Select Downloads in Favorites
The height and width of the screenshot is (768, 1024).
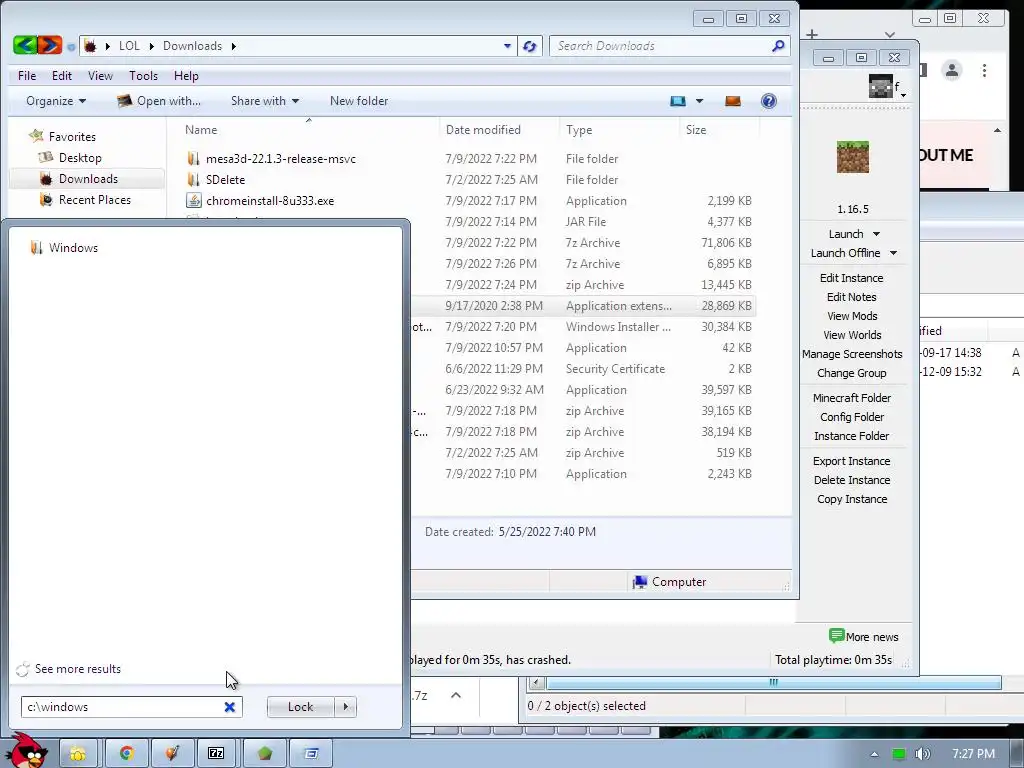coord(88,178)
